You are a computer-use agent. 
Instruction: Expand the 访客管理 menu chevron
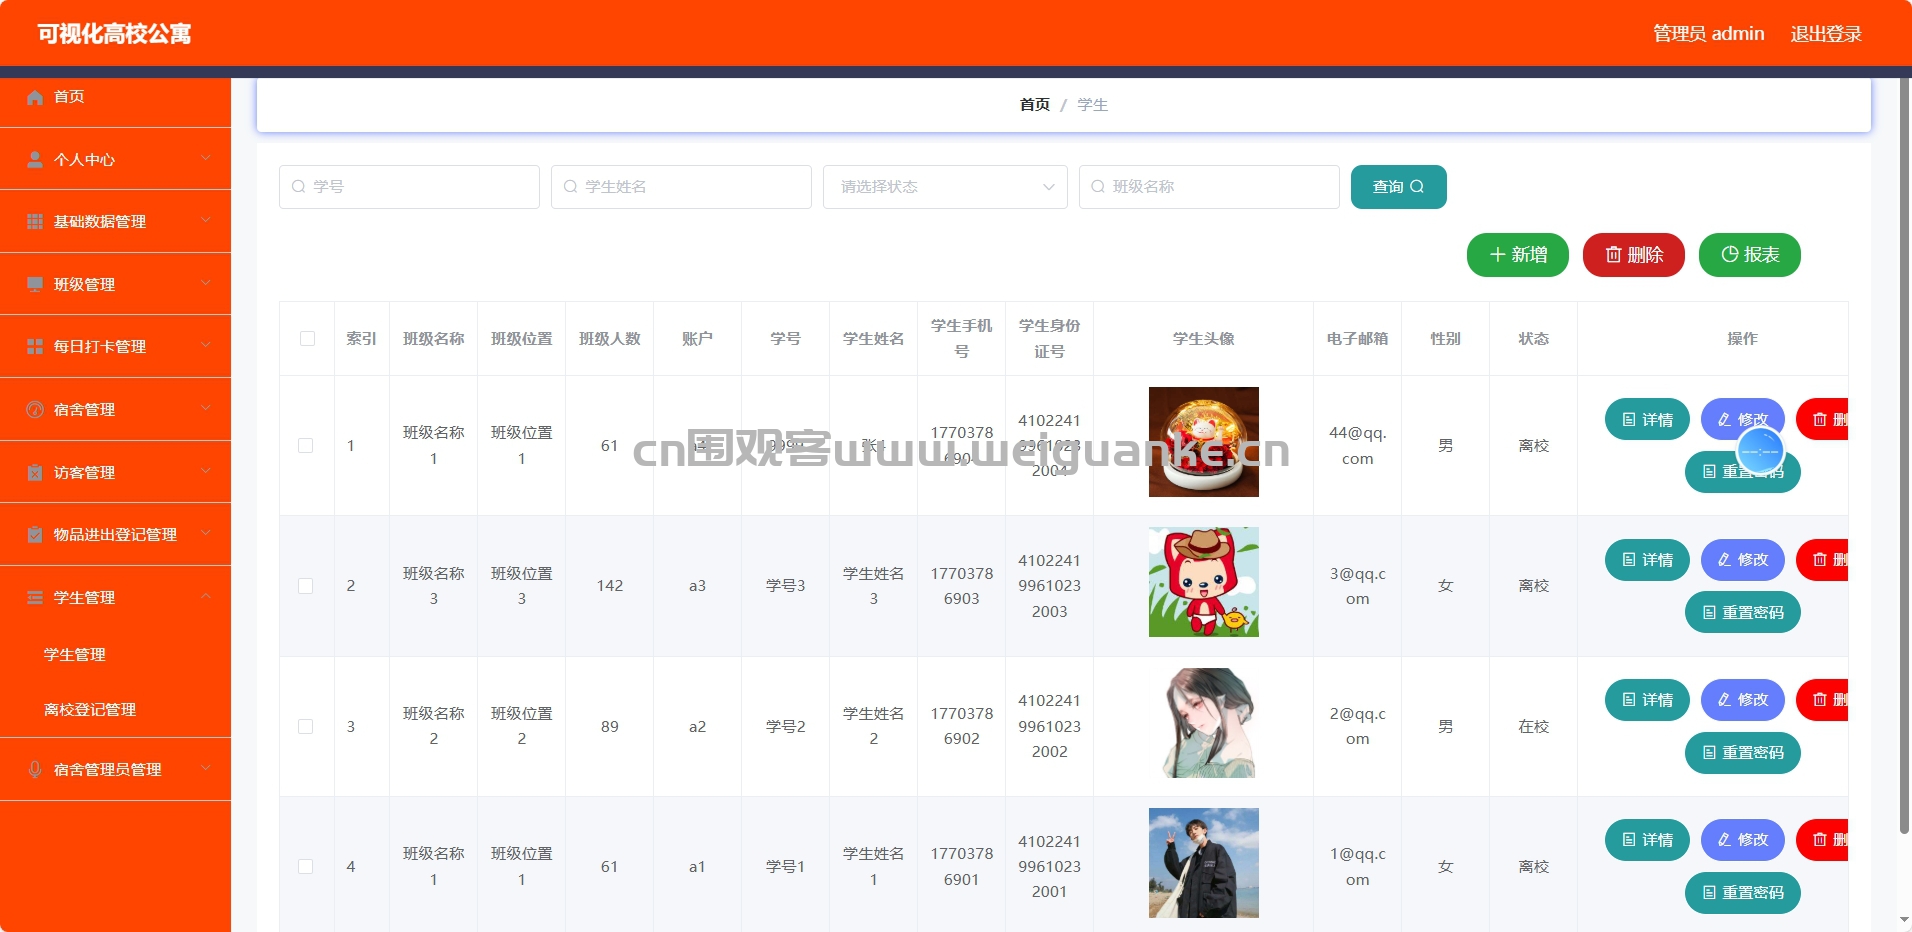(x=206, y=471)
